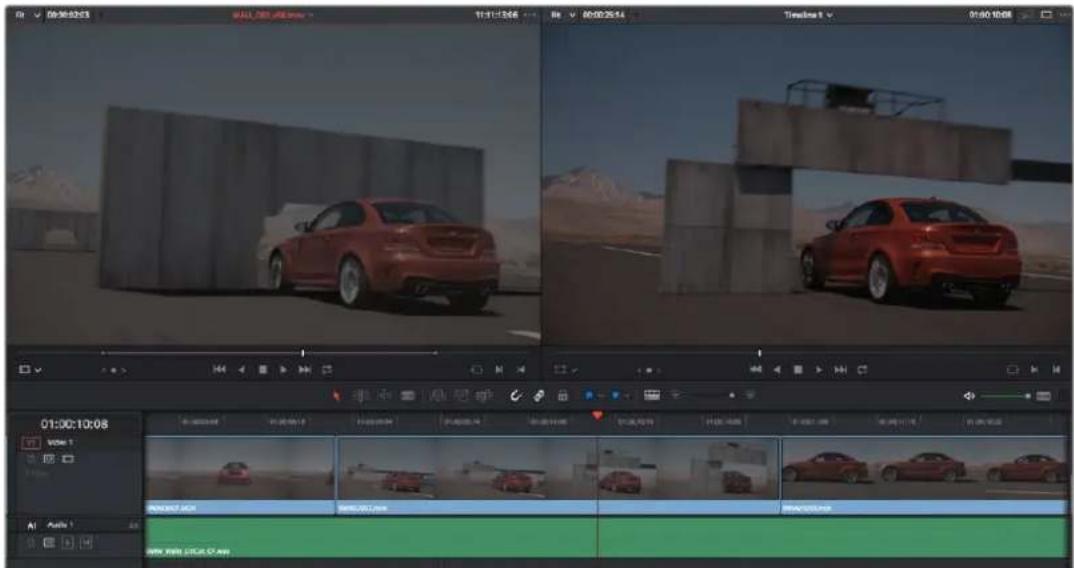Screen dimensions: 1074x568
Task: Toggle loop playback in timeline viewer
Action: (863, 369)
